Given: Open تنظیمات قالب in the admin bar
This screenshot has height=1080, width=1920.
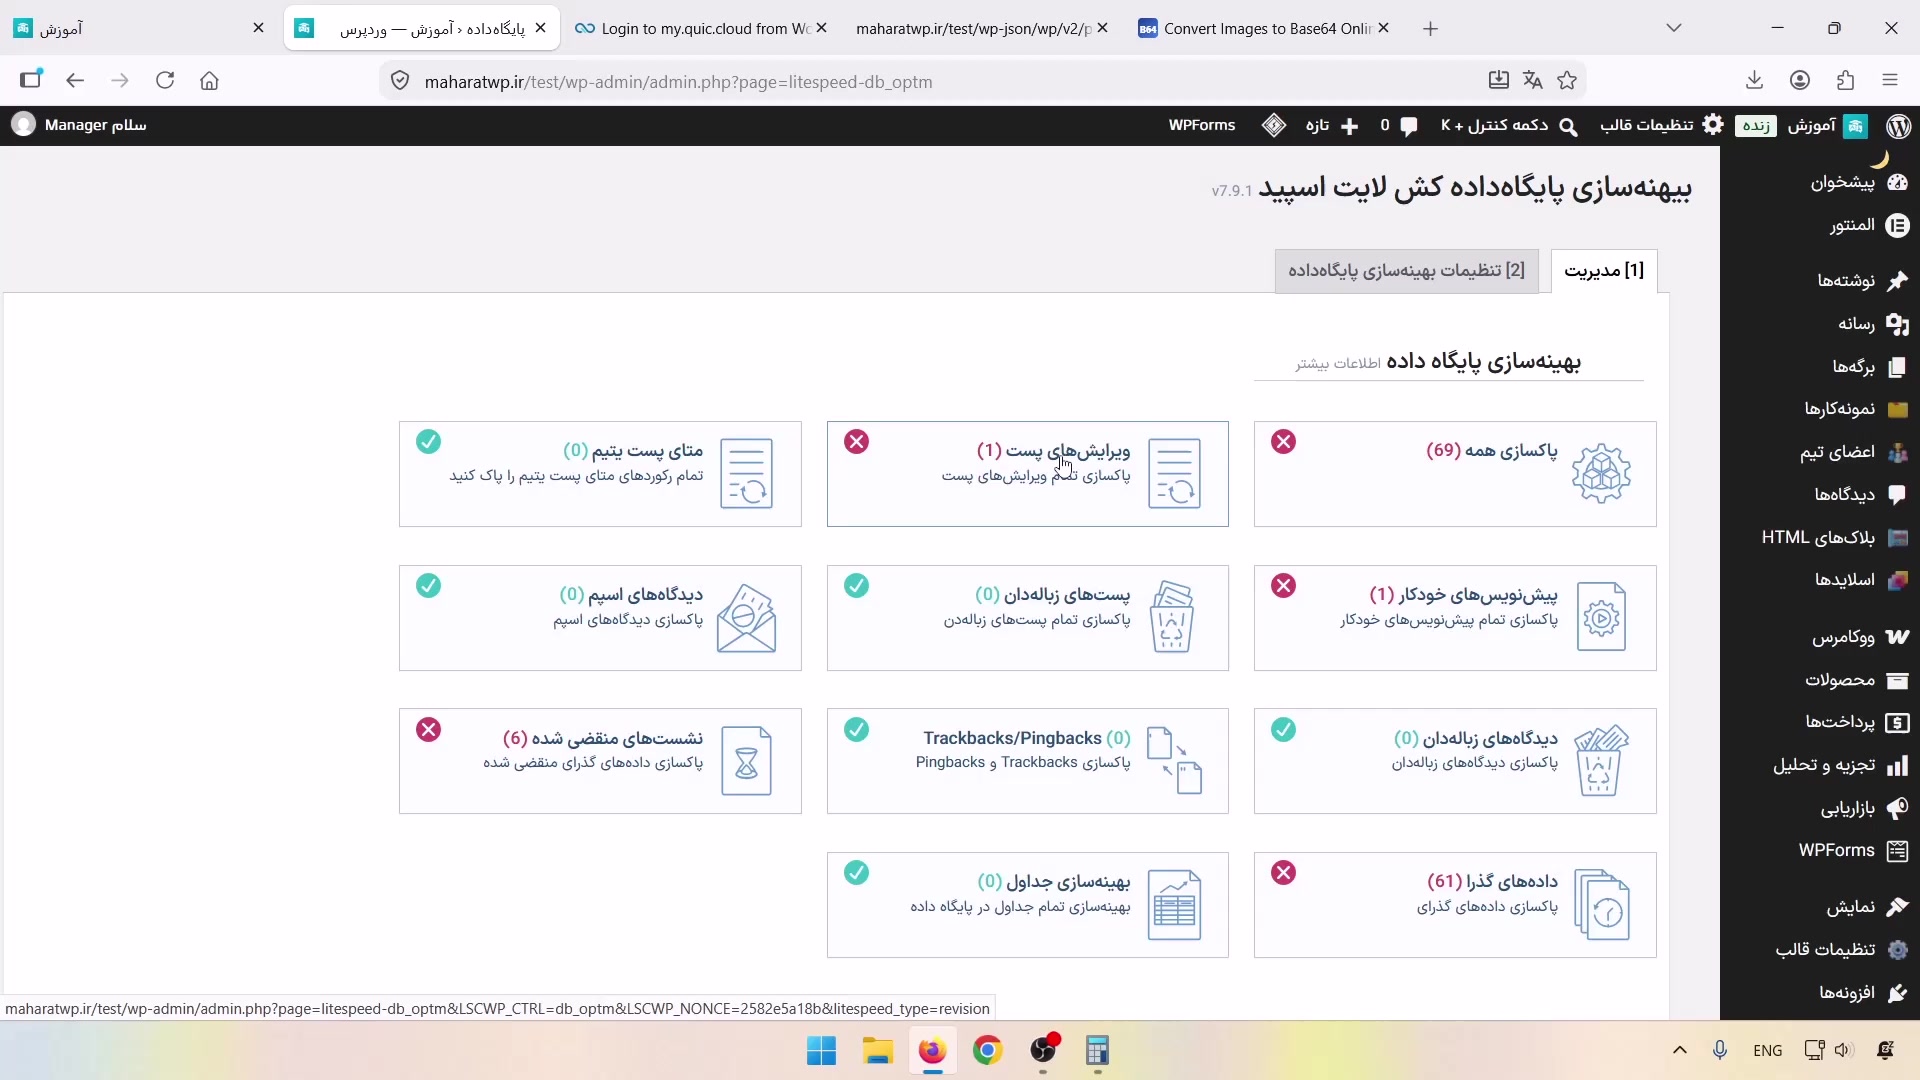Looking at the screenshot, I should (1661, 125).
